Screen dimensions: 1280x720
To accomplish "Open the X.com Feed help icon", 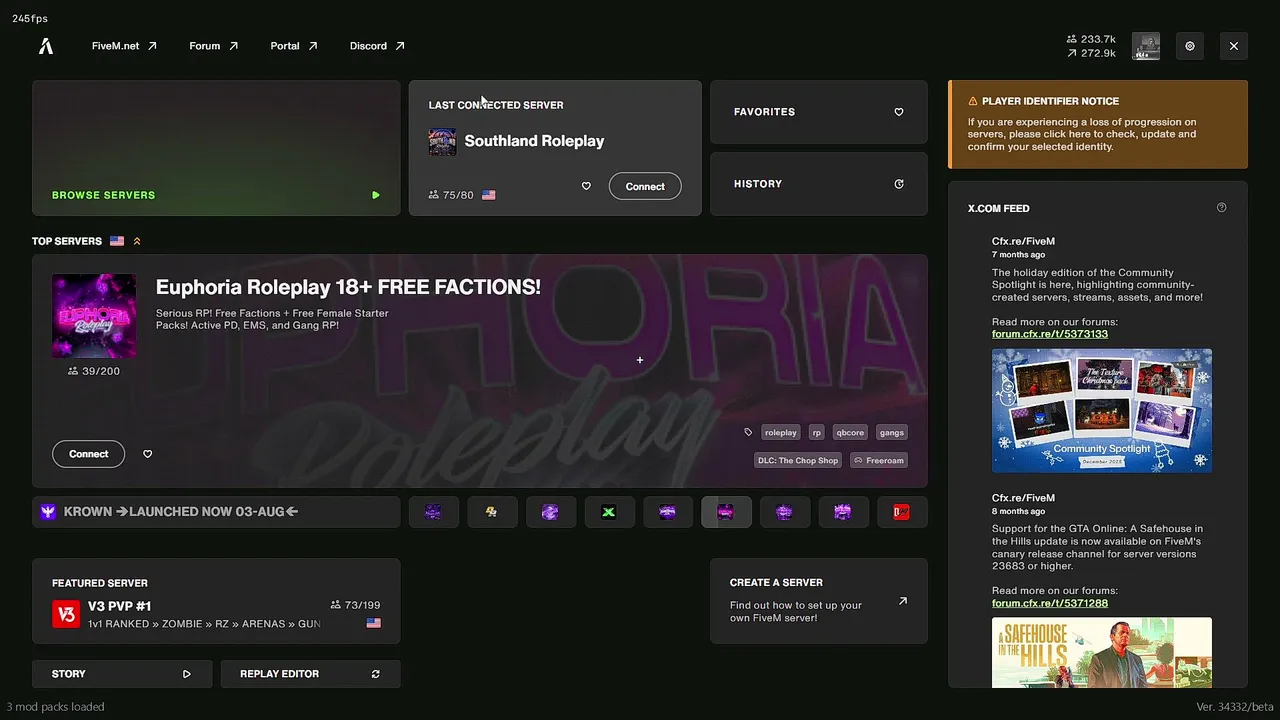I will coord(1221,208).
